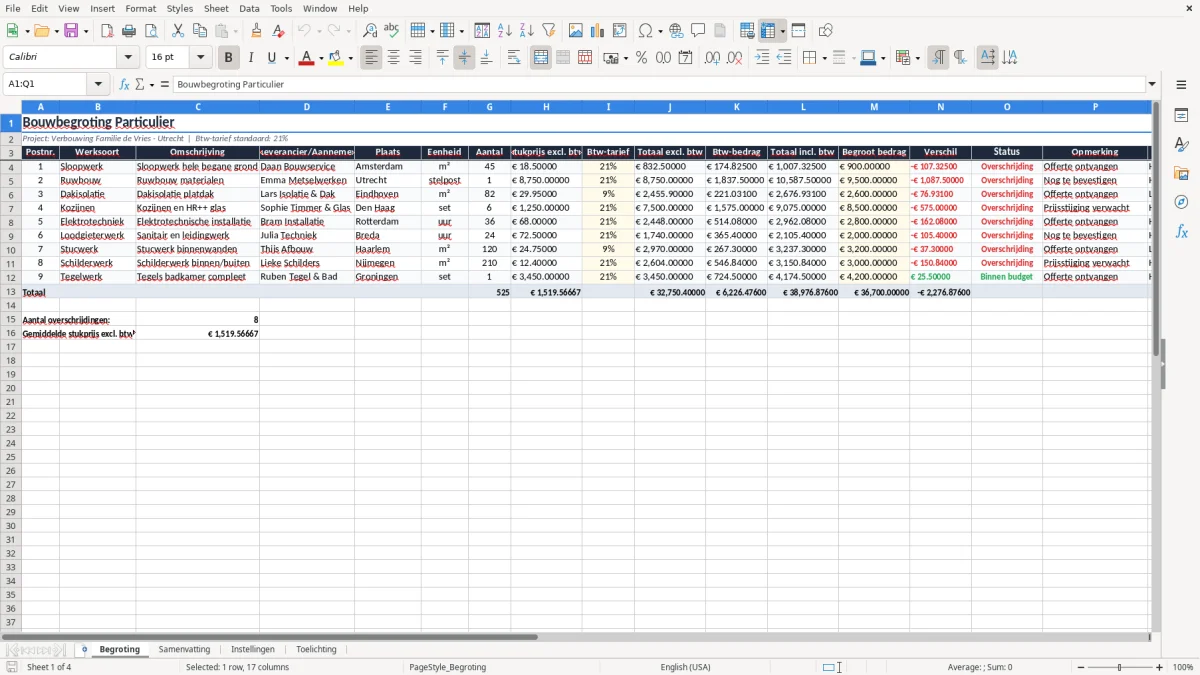
Task: Insert a comment
Action: pos(698,31)
